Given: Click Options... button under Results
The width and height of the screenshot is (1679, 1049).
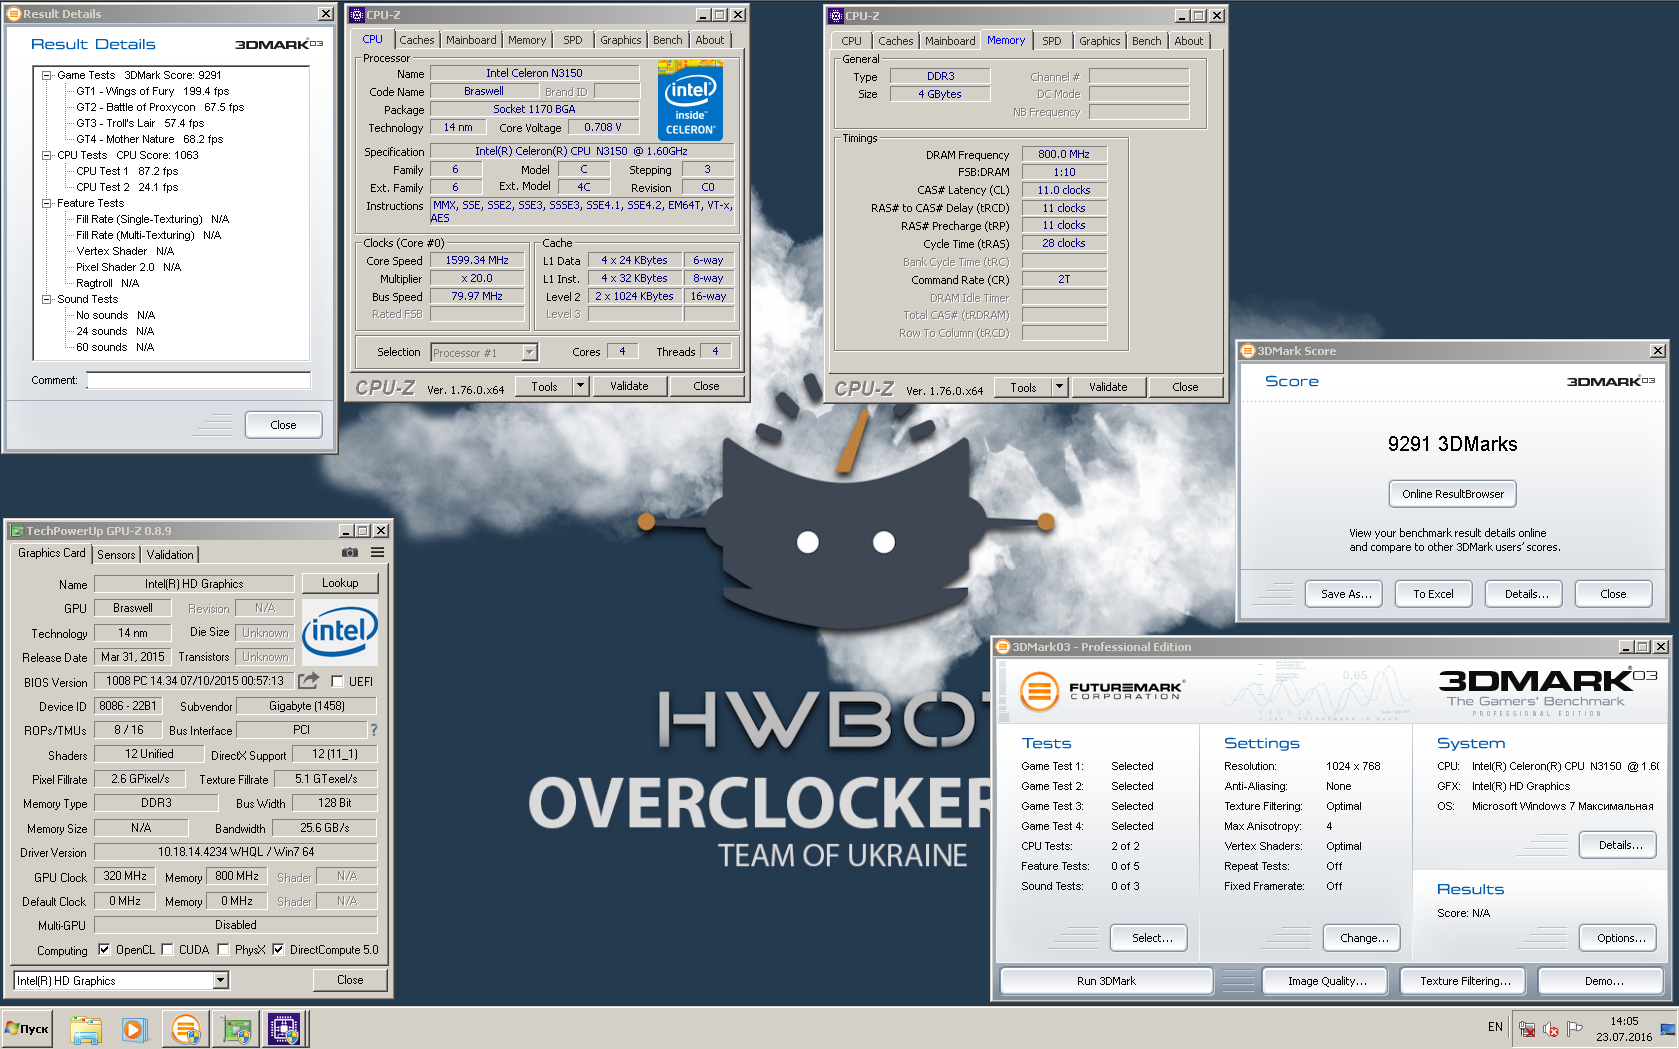Looking at the screenshot, I should [1619, 938].
